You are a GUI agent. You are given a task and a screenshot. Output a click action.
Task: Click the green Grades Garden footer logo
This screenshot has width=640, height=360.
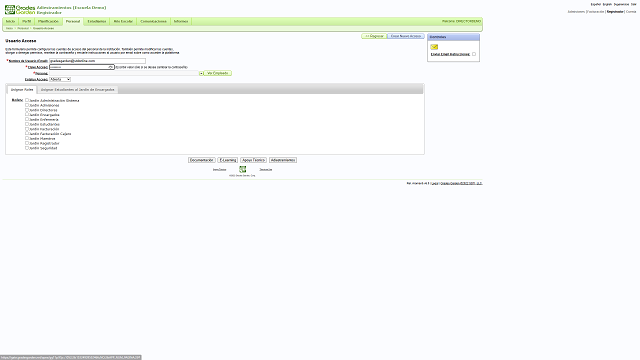click(242, 169)
